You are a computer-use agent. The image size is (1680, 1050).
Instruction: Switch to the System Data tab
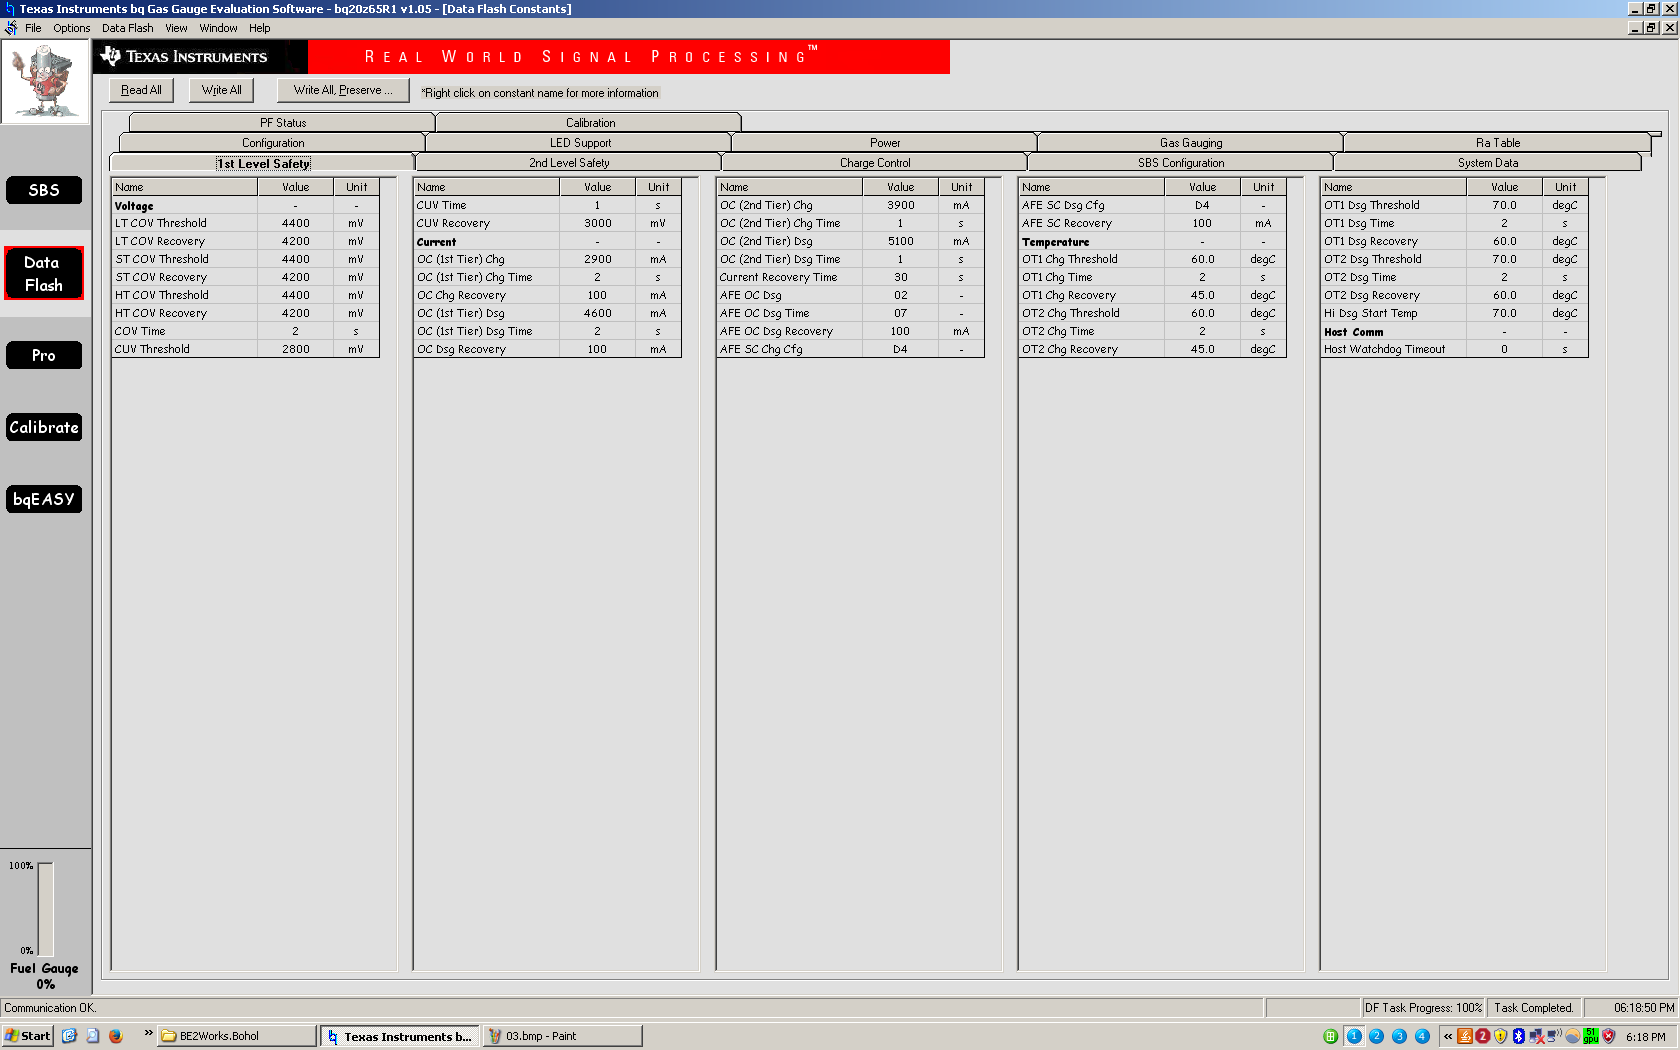pyautogui.click(x=1488, y=162)
